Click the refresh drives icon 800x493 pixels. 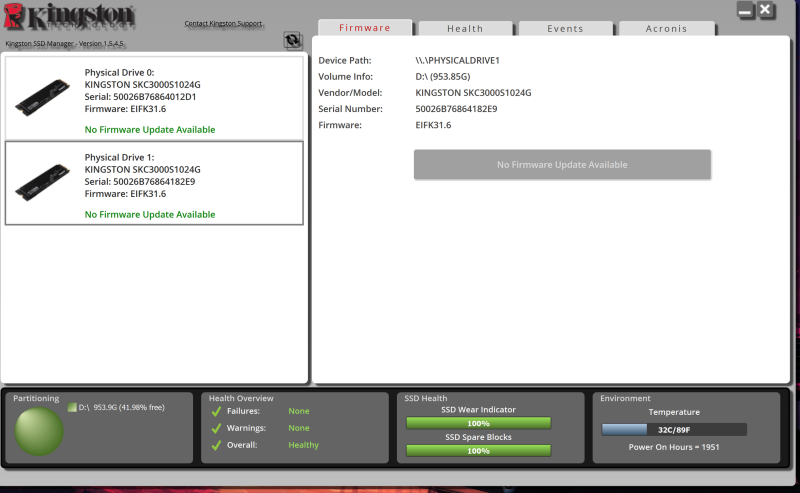coord(293,40)
